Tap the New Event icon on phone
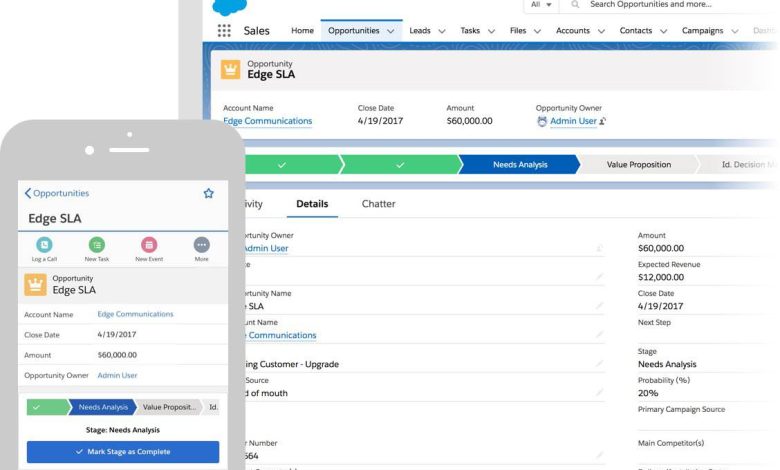The image size is (780, 470). pyautogui.click(x=149, y=245)
